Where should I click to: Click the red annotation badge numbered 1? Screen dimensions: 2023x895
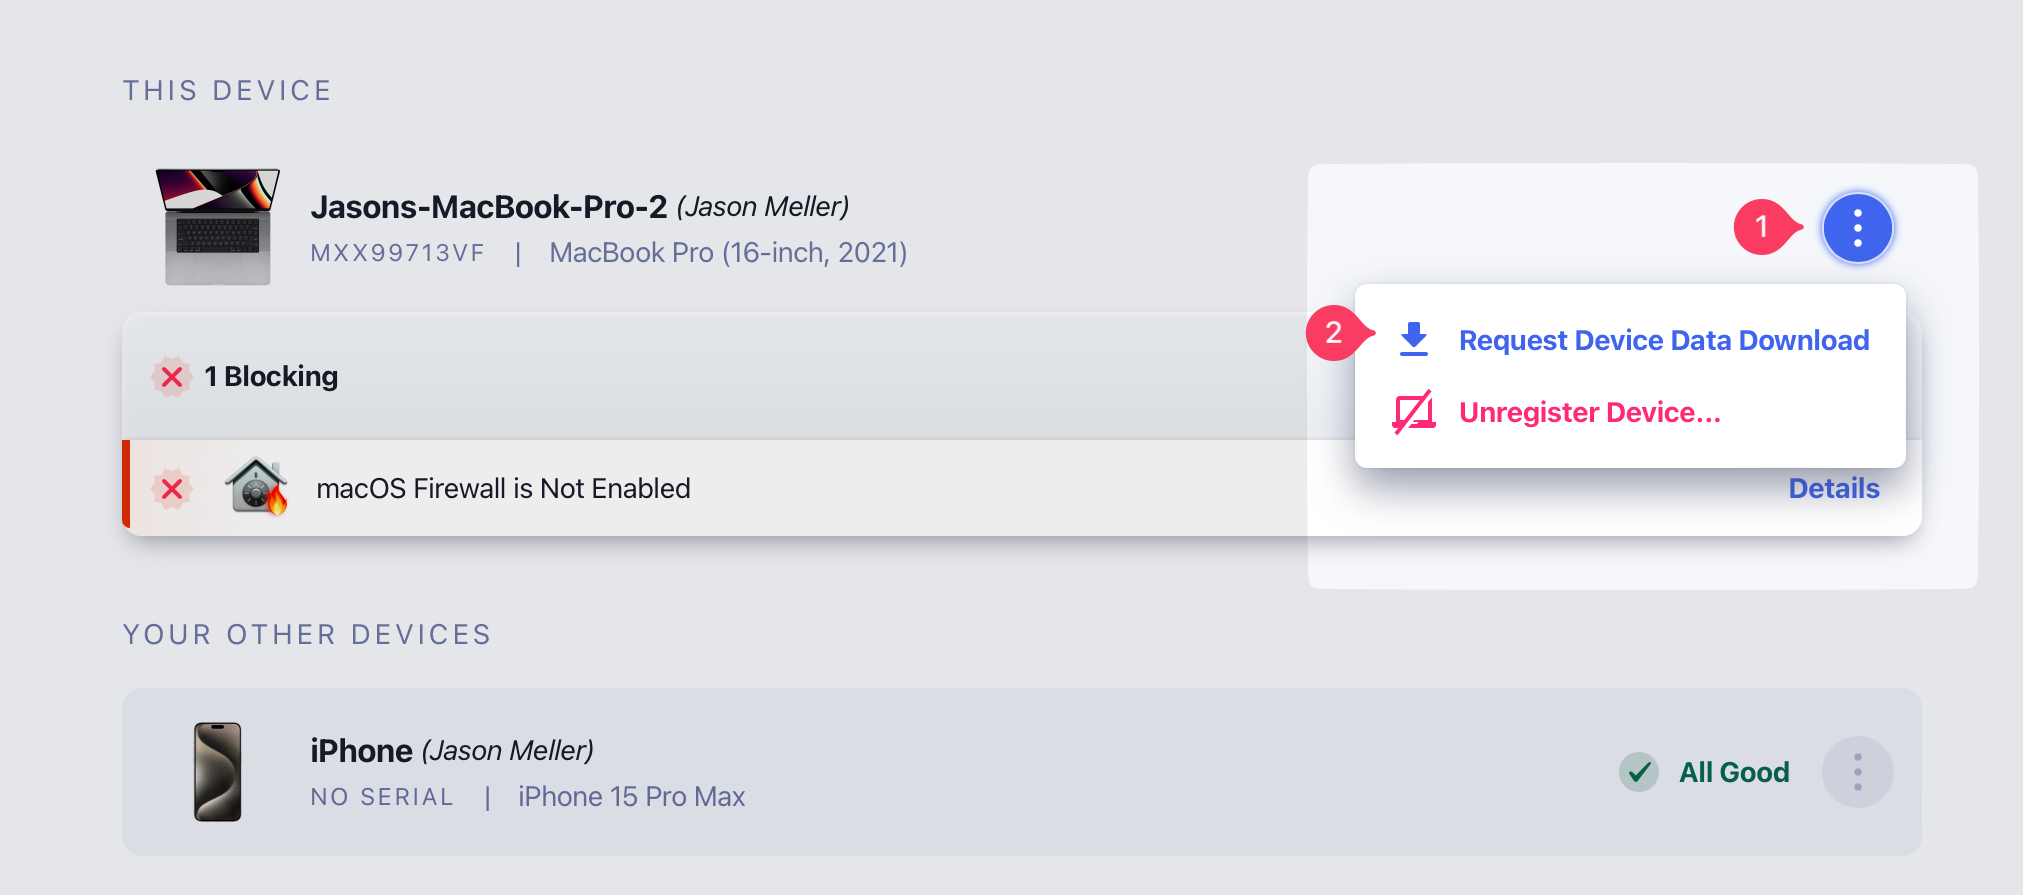point(1762,227)
